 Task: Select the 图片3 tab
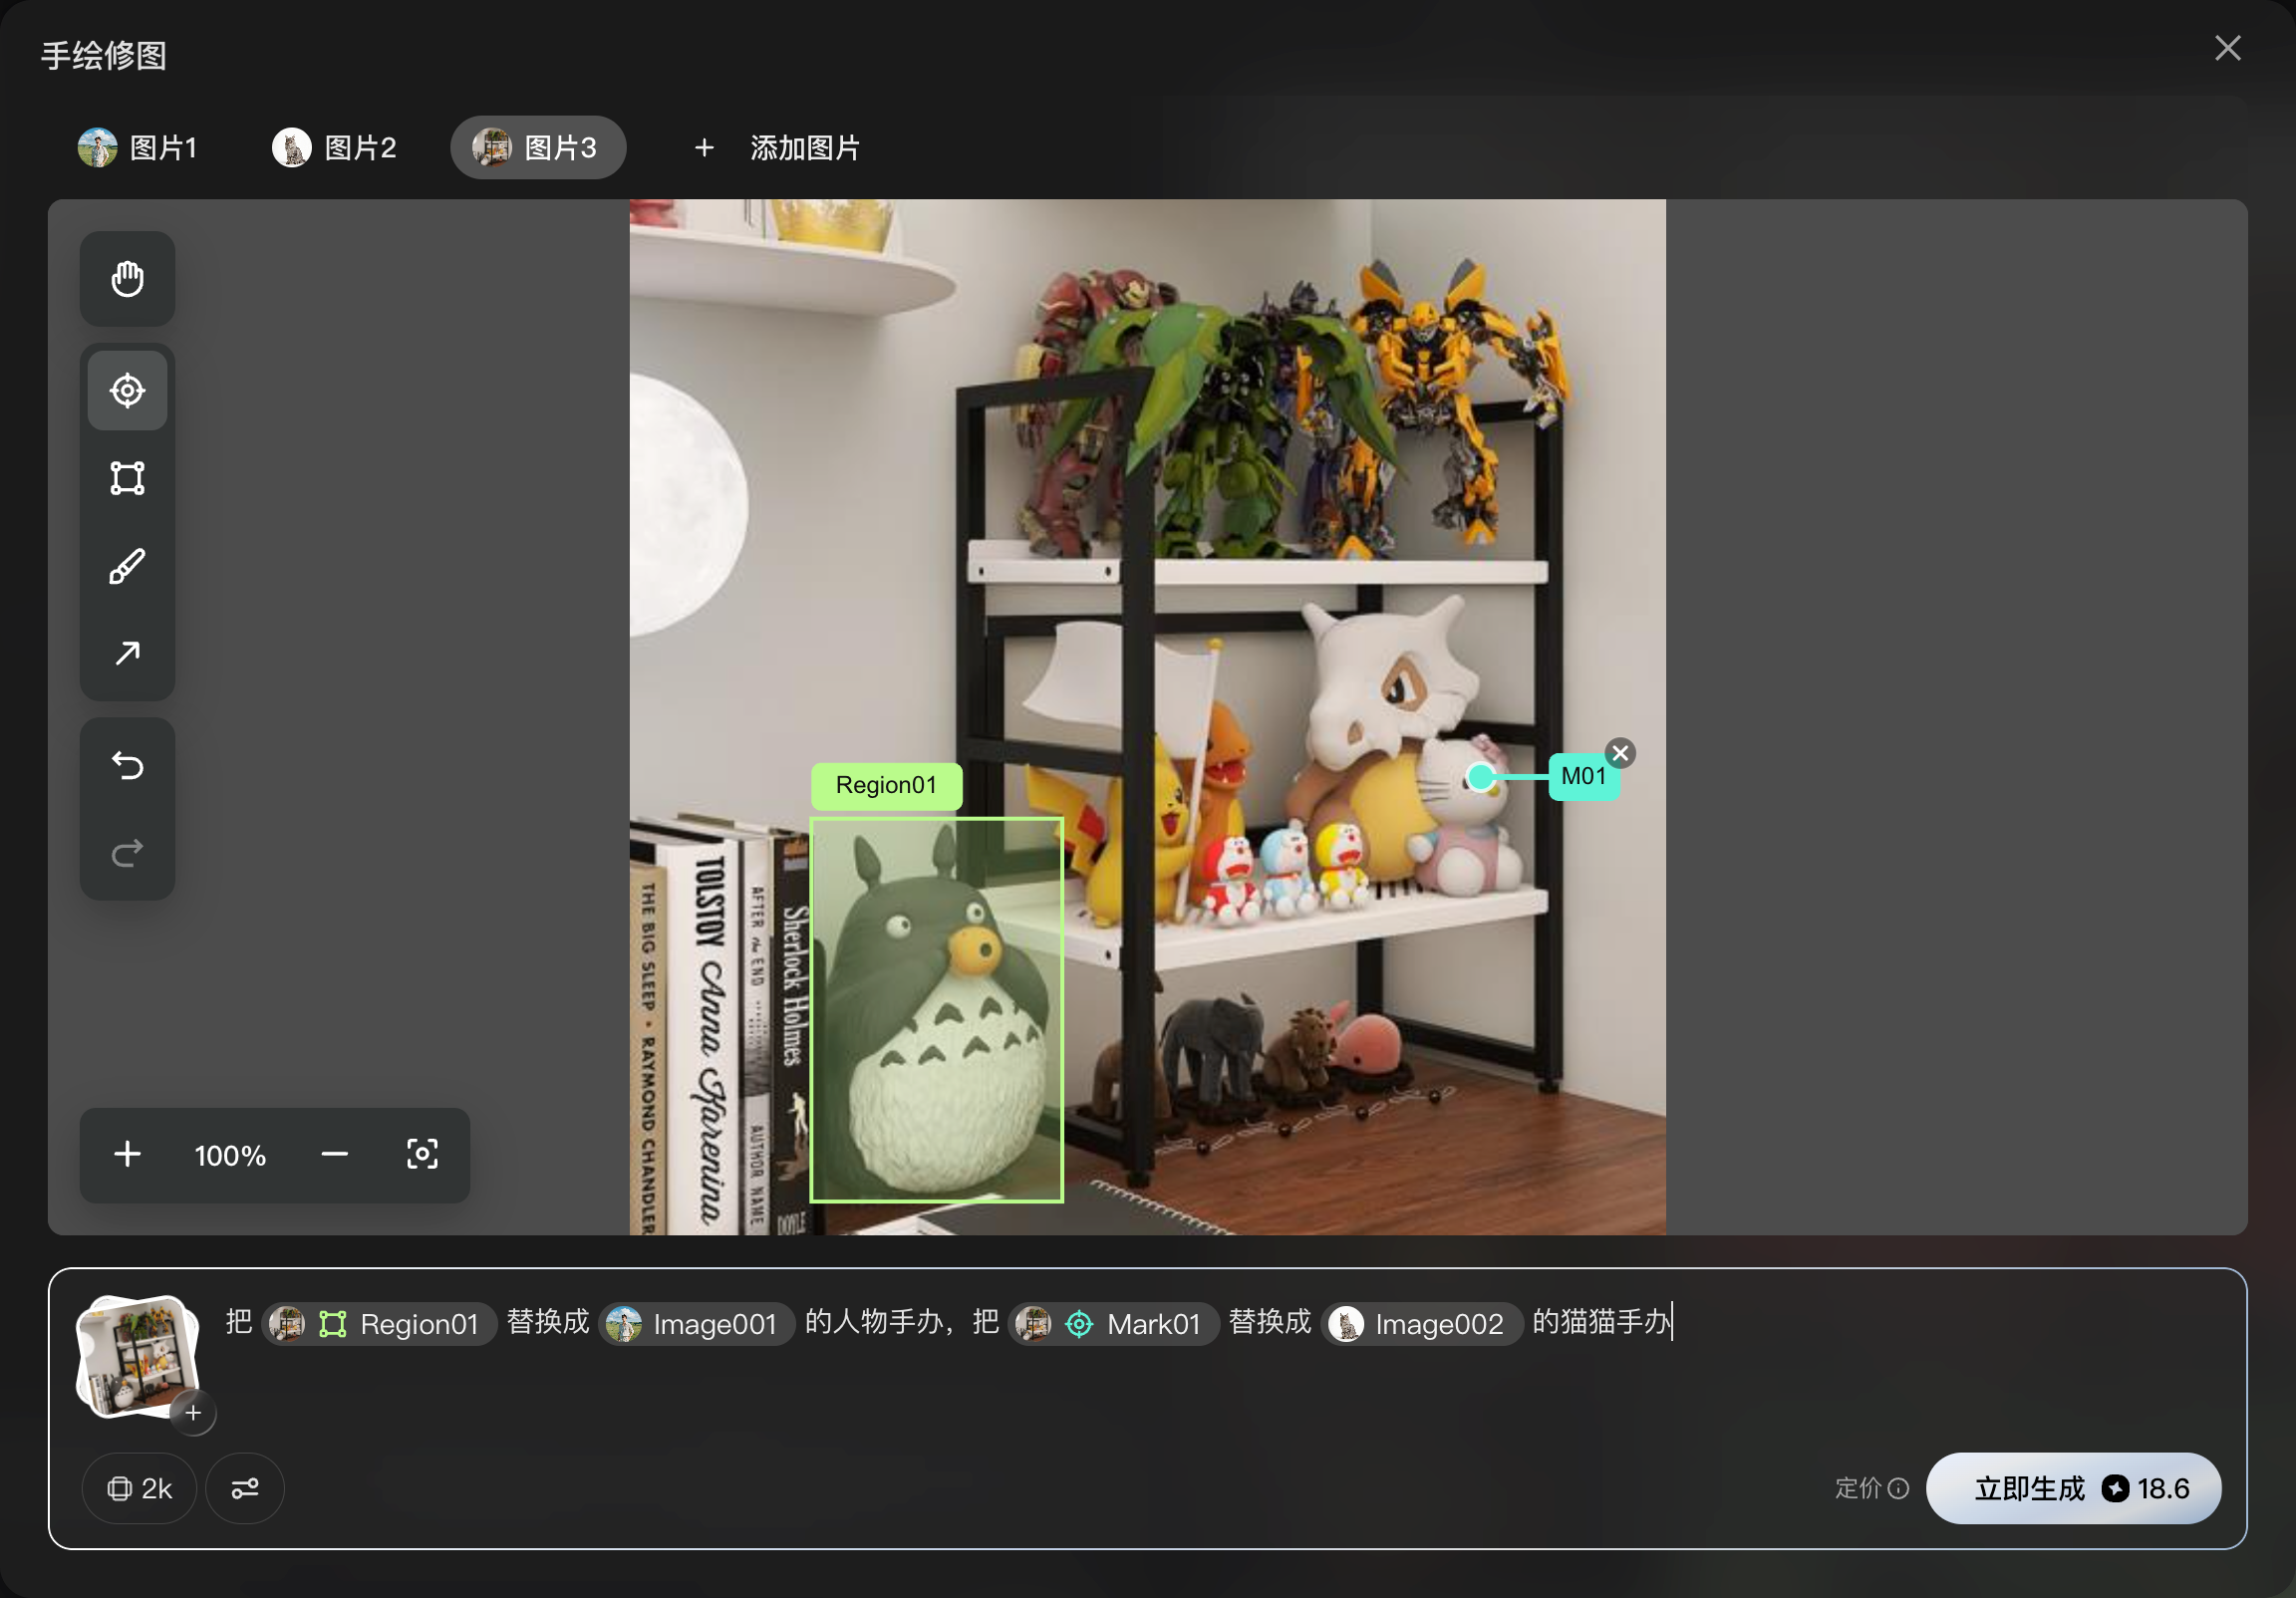click(x=538, y=148)
